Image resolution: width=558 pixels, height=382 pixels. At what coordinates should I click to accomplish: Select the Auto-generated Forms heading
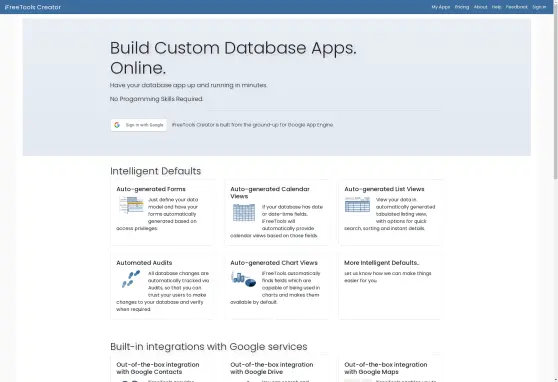151,189
